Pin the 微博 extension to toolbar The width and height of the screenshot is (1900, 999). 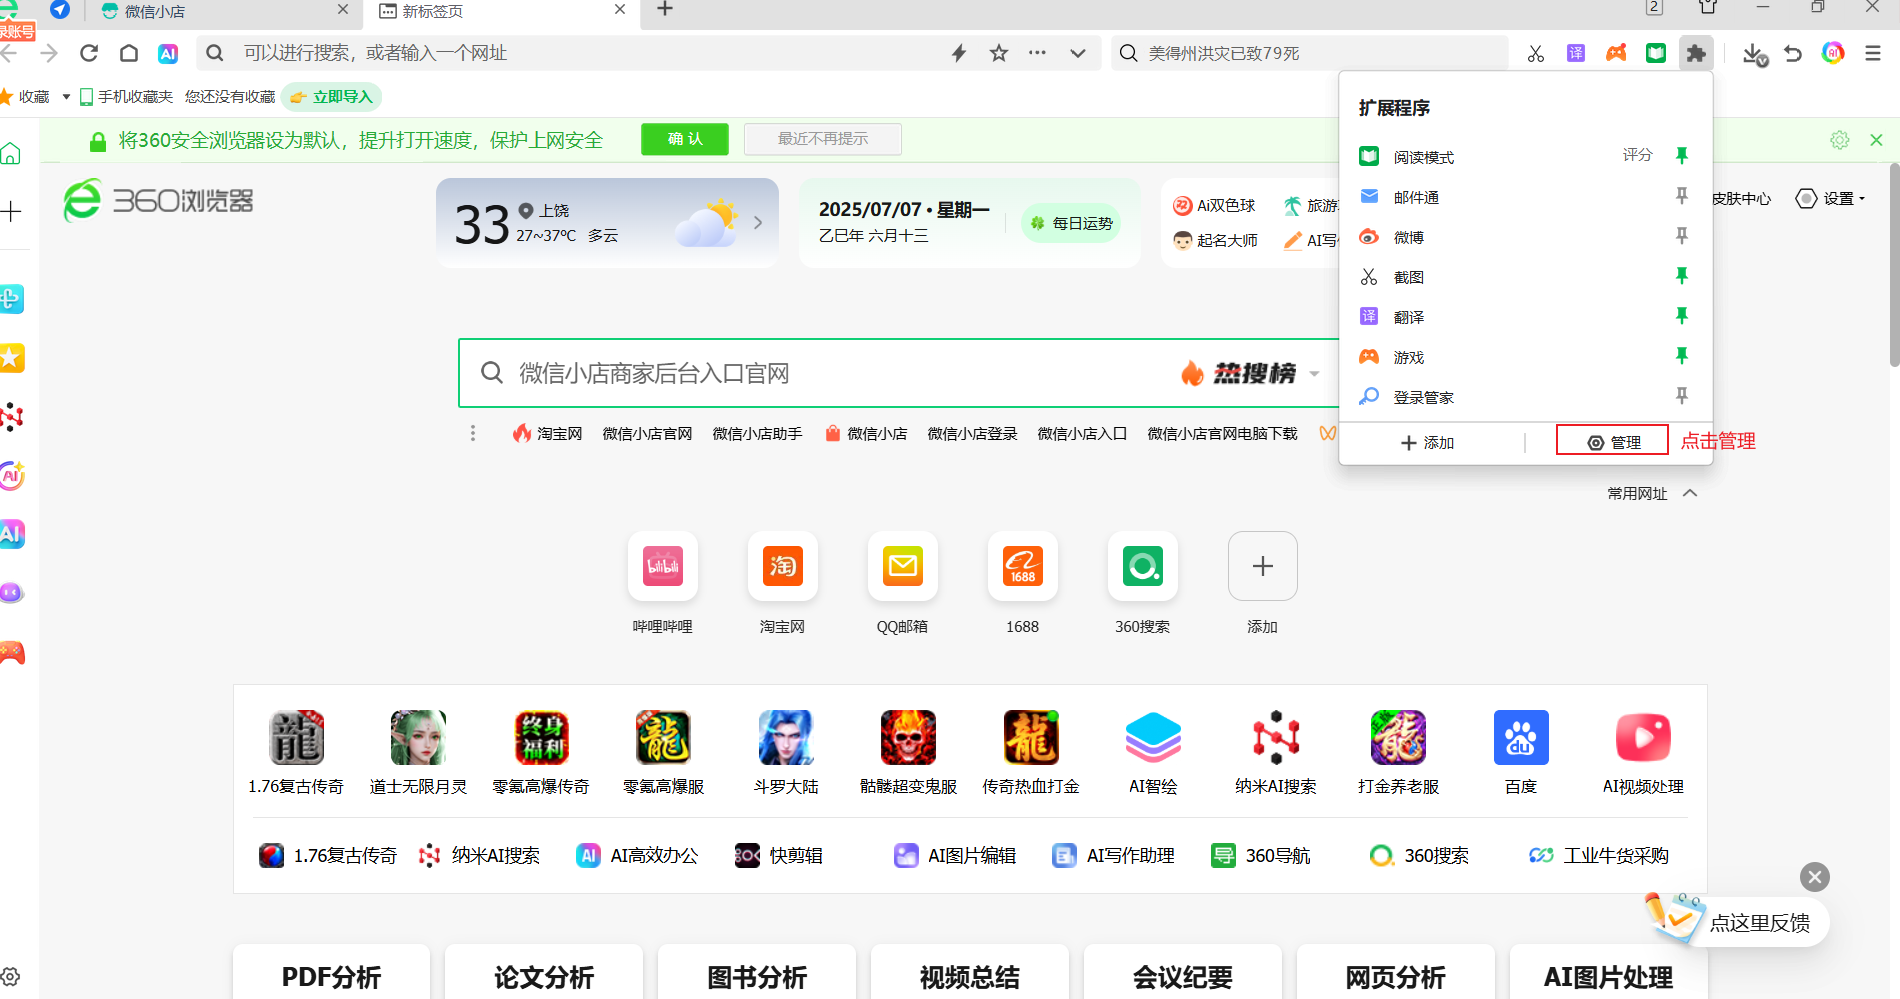[1682, 236]
